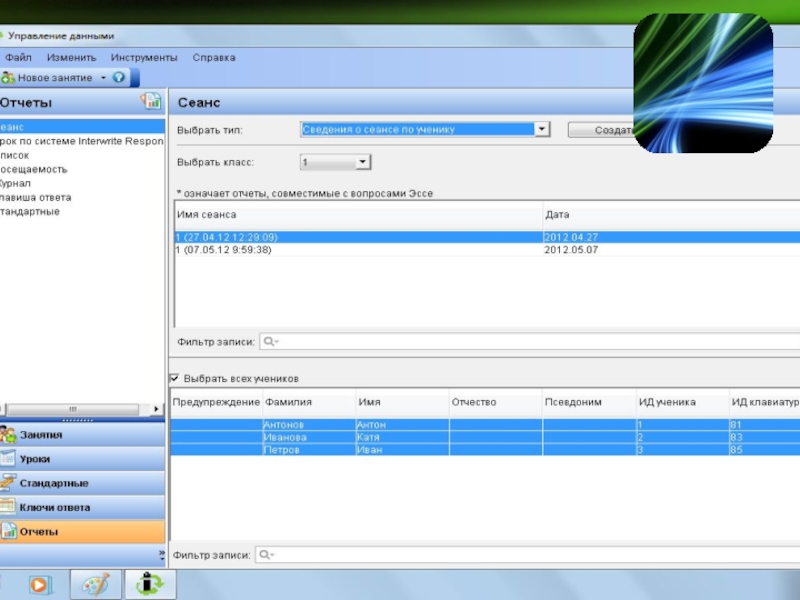Viewport: 800px width, 600px height.
Task: Expand the Выбрать тип report type dropdown
Action: pyautogui.click(x=541, y=129)
